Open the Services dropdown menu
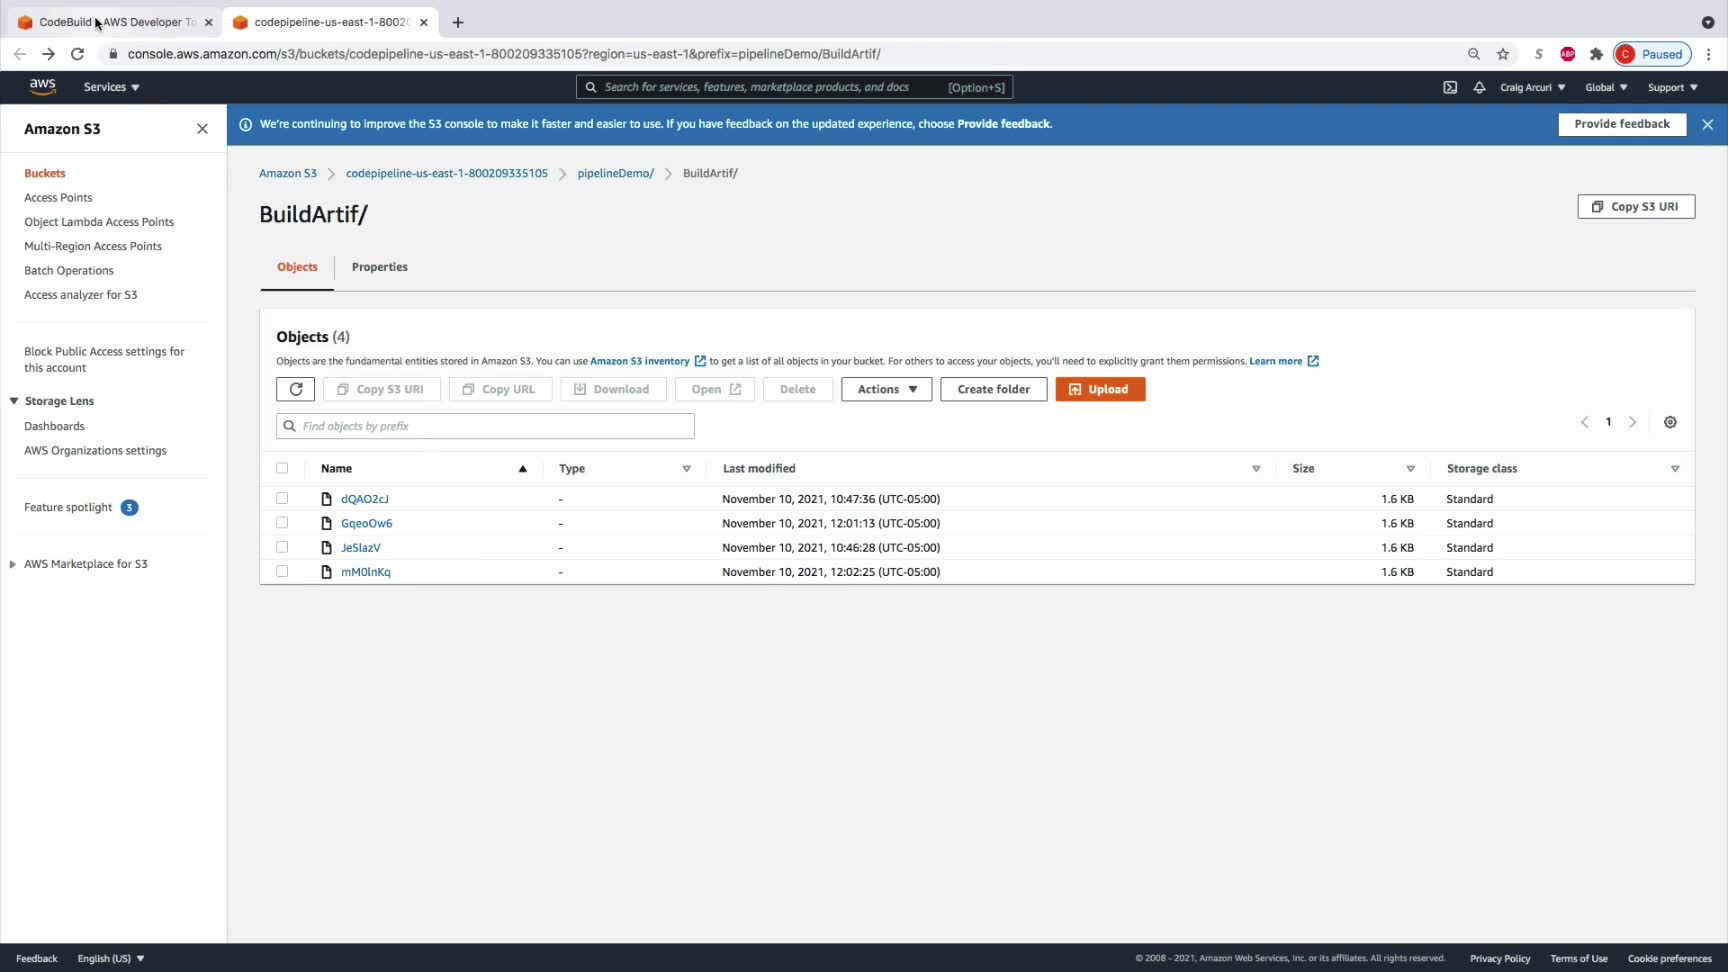Image resolution: width=1728 pixels, height=972 pixels. [111, 87]
